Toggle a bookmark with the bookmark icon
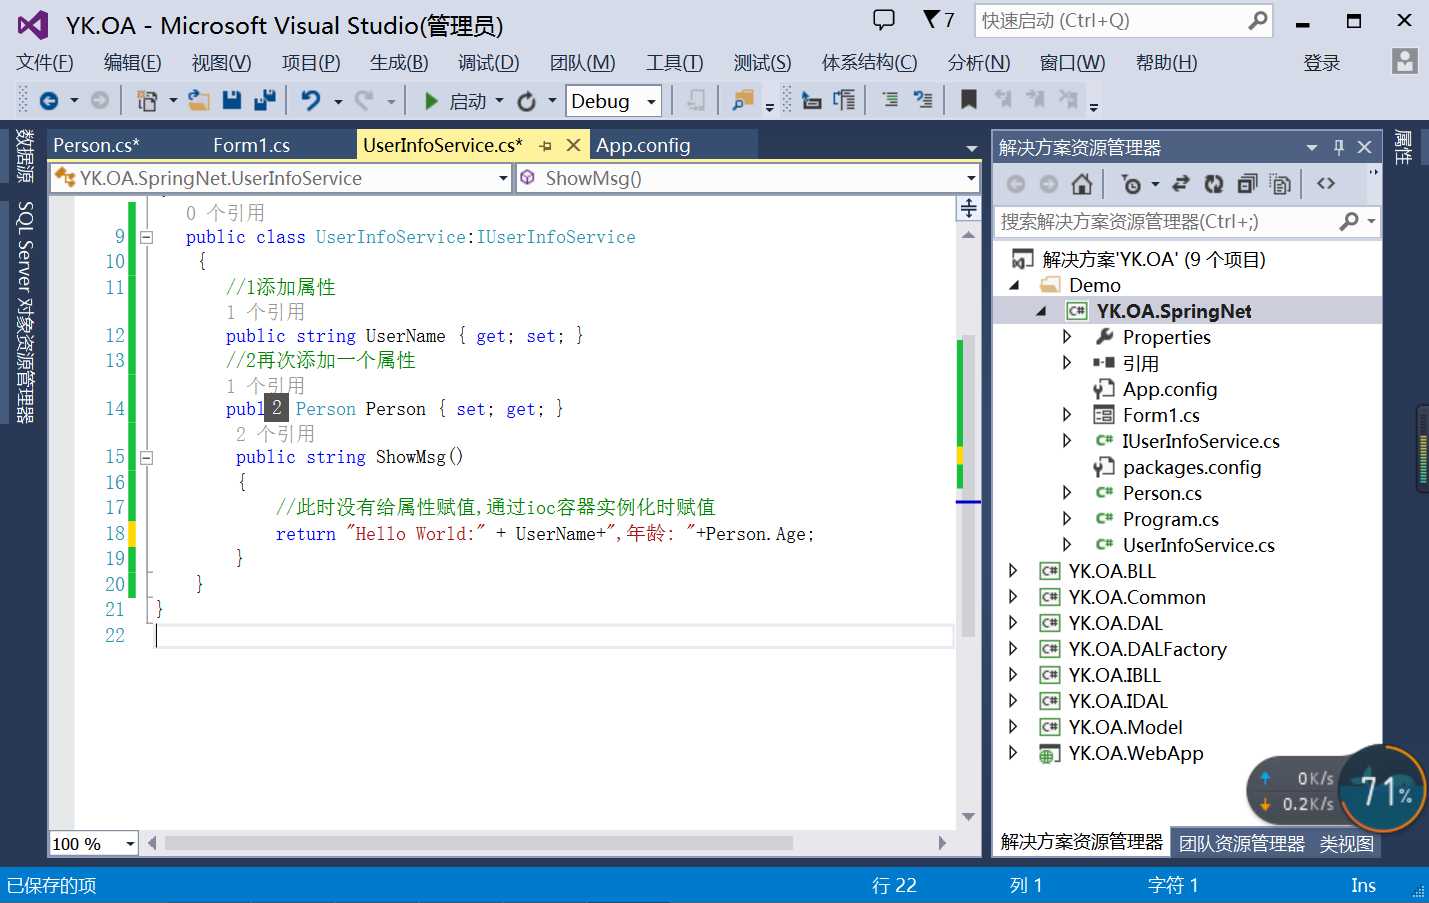This screenshot has height=903, width=1429. point(968,100)
